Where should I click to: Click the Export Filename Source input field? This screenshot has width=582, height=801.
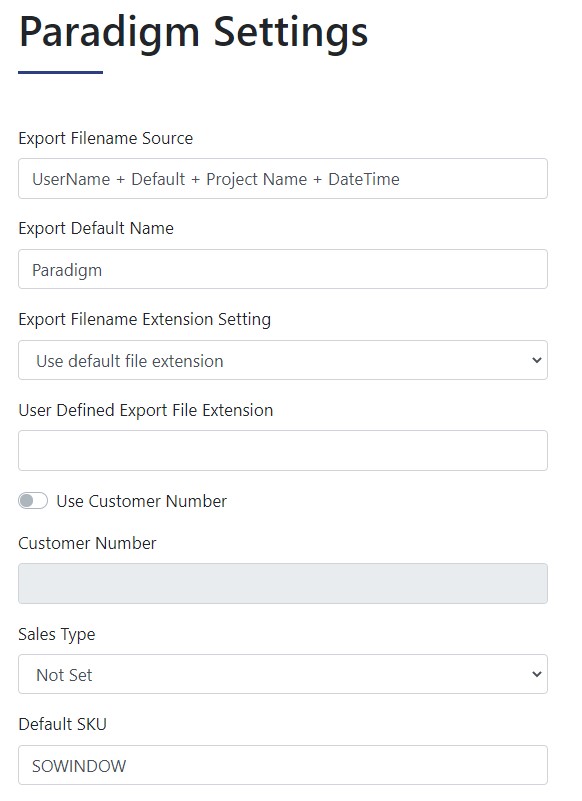[283, 179]
